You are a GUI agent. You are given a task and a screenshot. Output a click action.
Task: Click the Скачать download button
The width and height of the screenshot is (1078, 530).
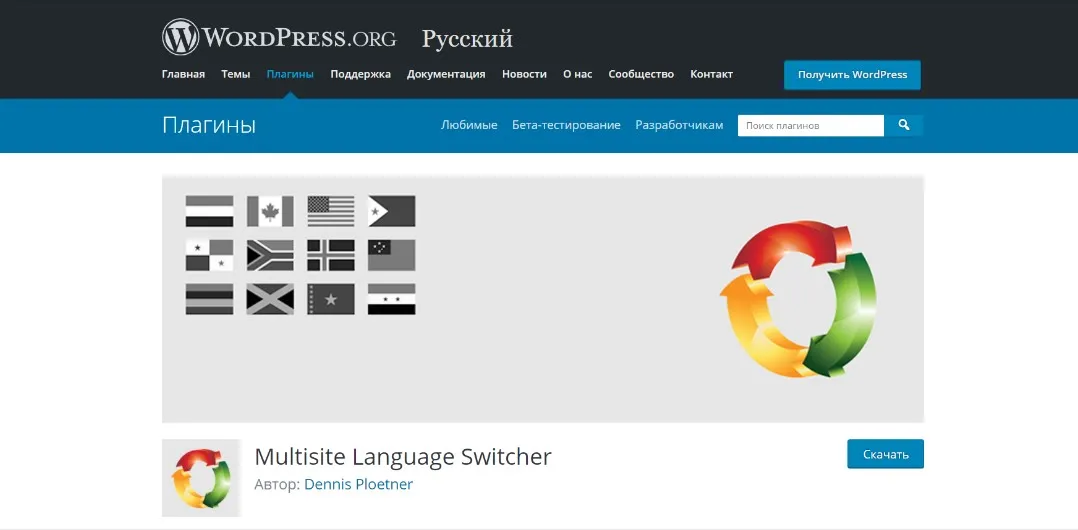coord(886,454)
